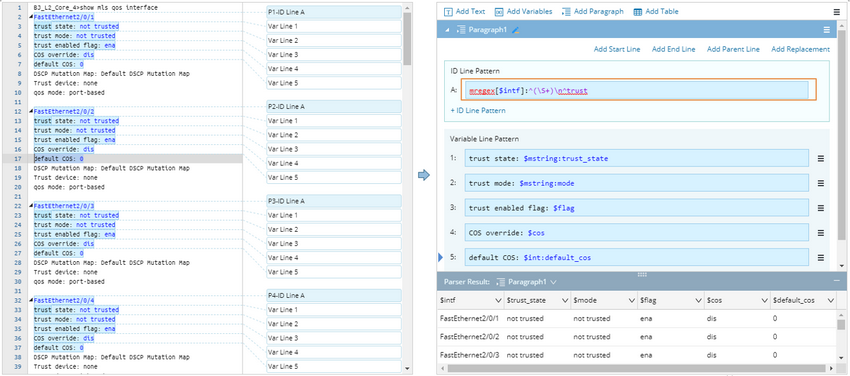Click the Add Variables icon

coord(499,11)
